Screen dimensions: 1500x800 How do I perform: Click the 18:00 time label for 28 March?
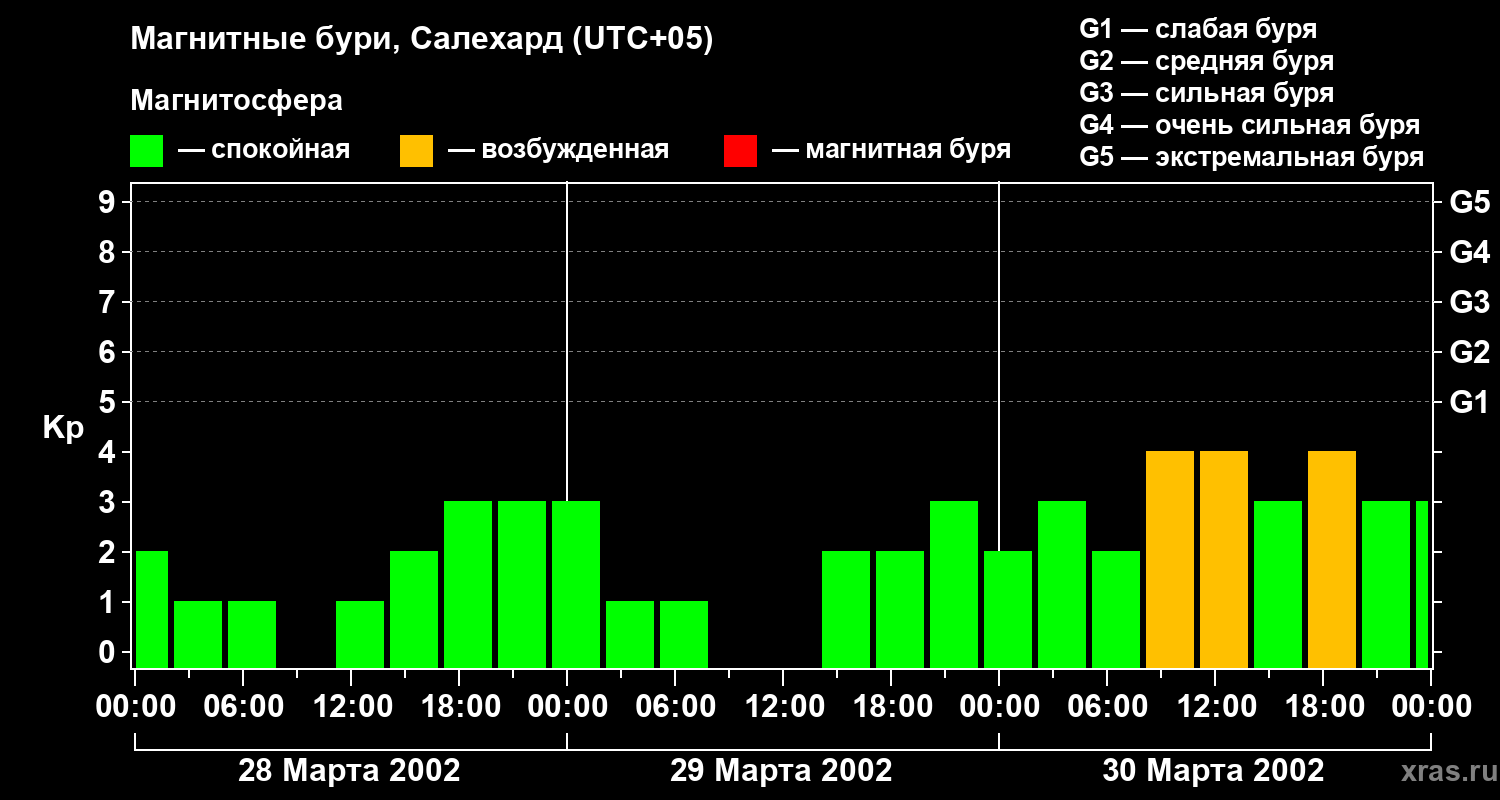click(x=459, y=707)
